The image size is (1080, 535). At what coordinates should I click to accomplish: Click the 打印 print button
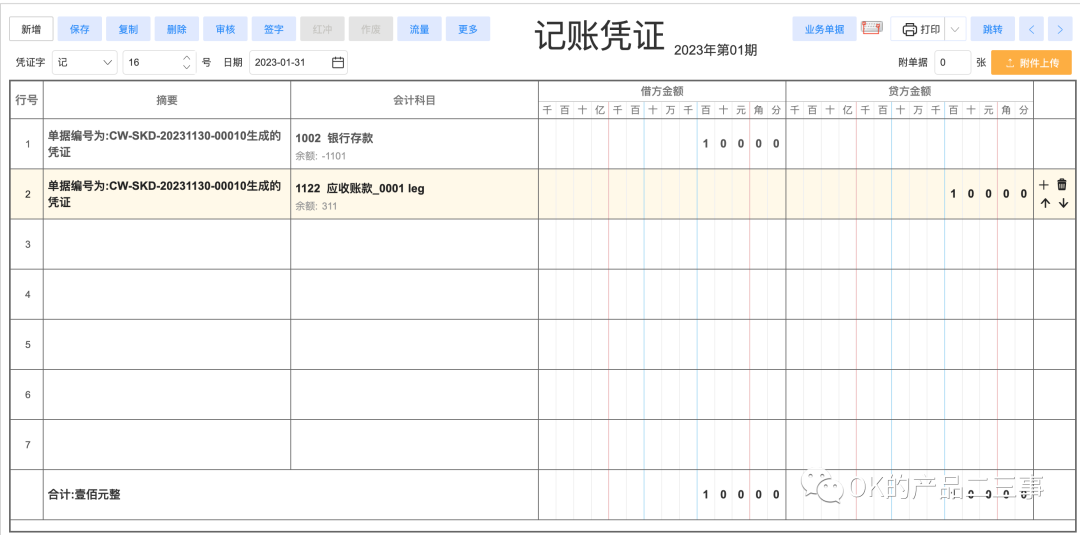pyautogui.click(x=920, y=29)
